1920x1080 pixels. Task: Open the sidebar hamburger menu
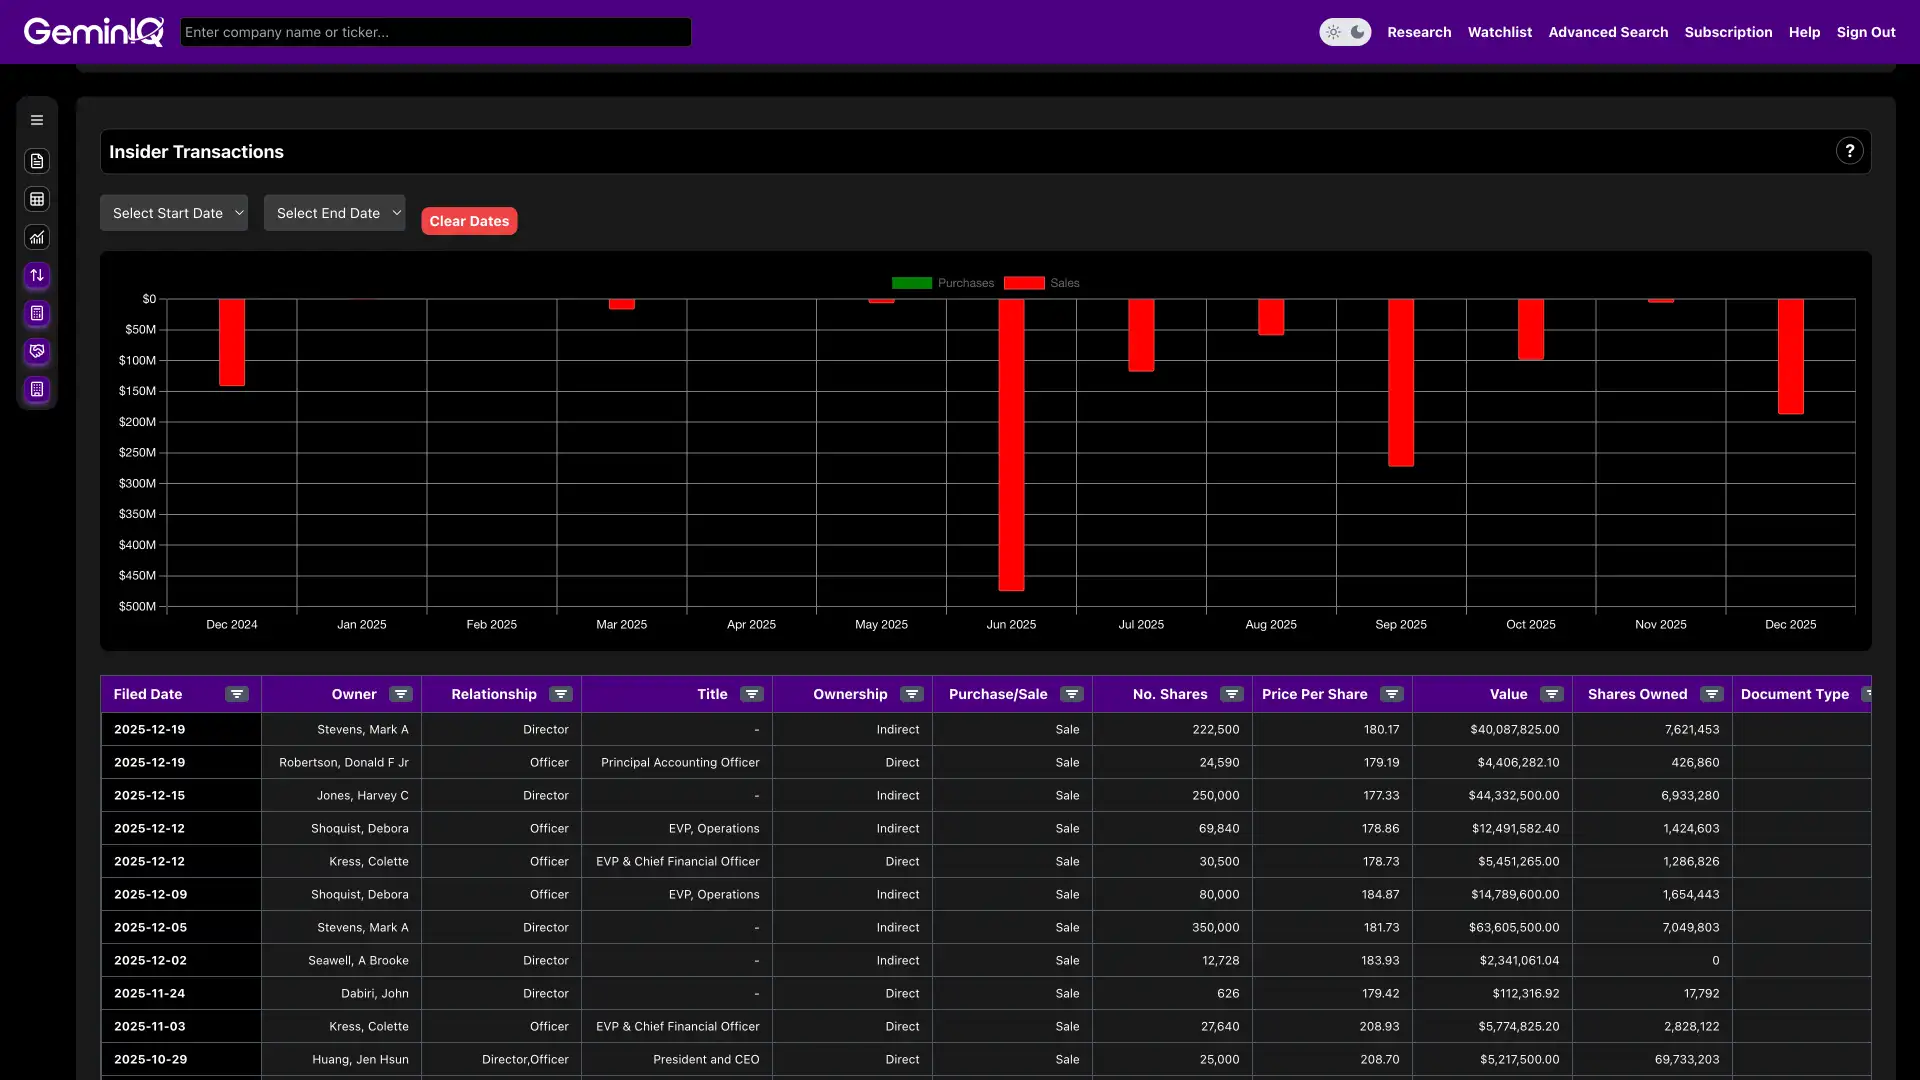37,119
